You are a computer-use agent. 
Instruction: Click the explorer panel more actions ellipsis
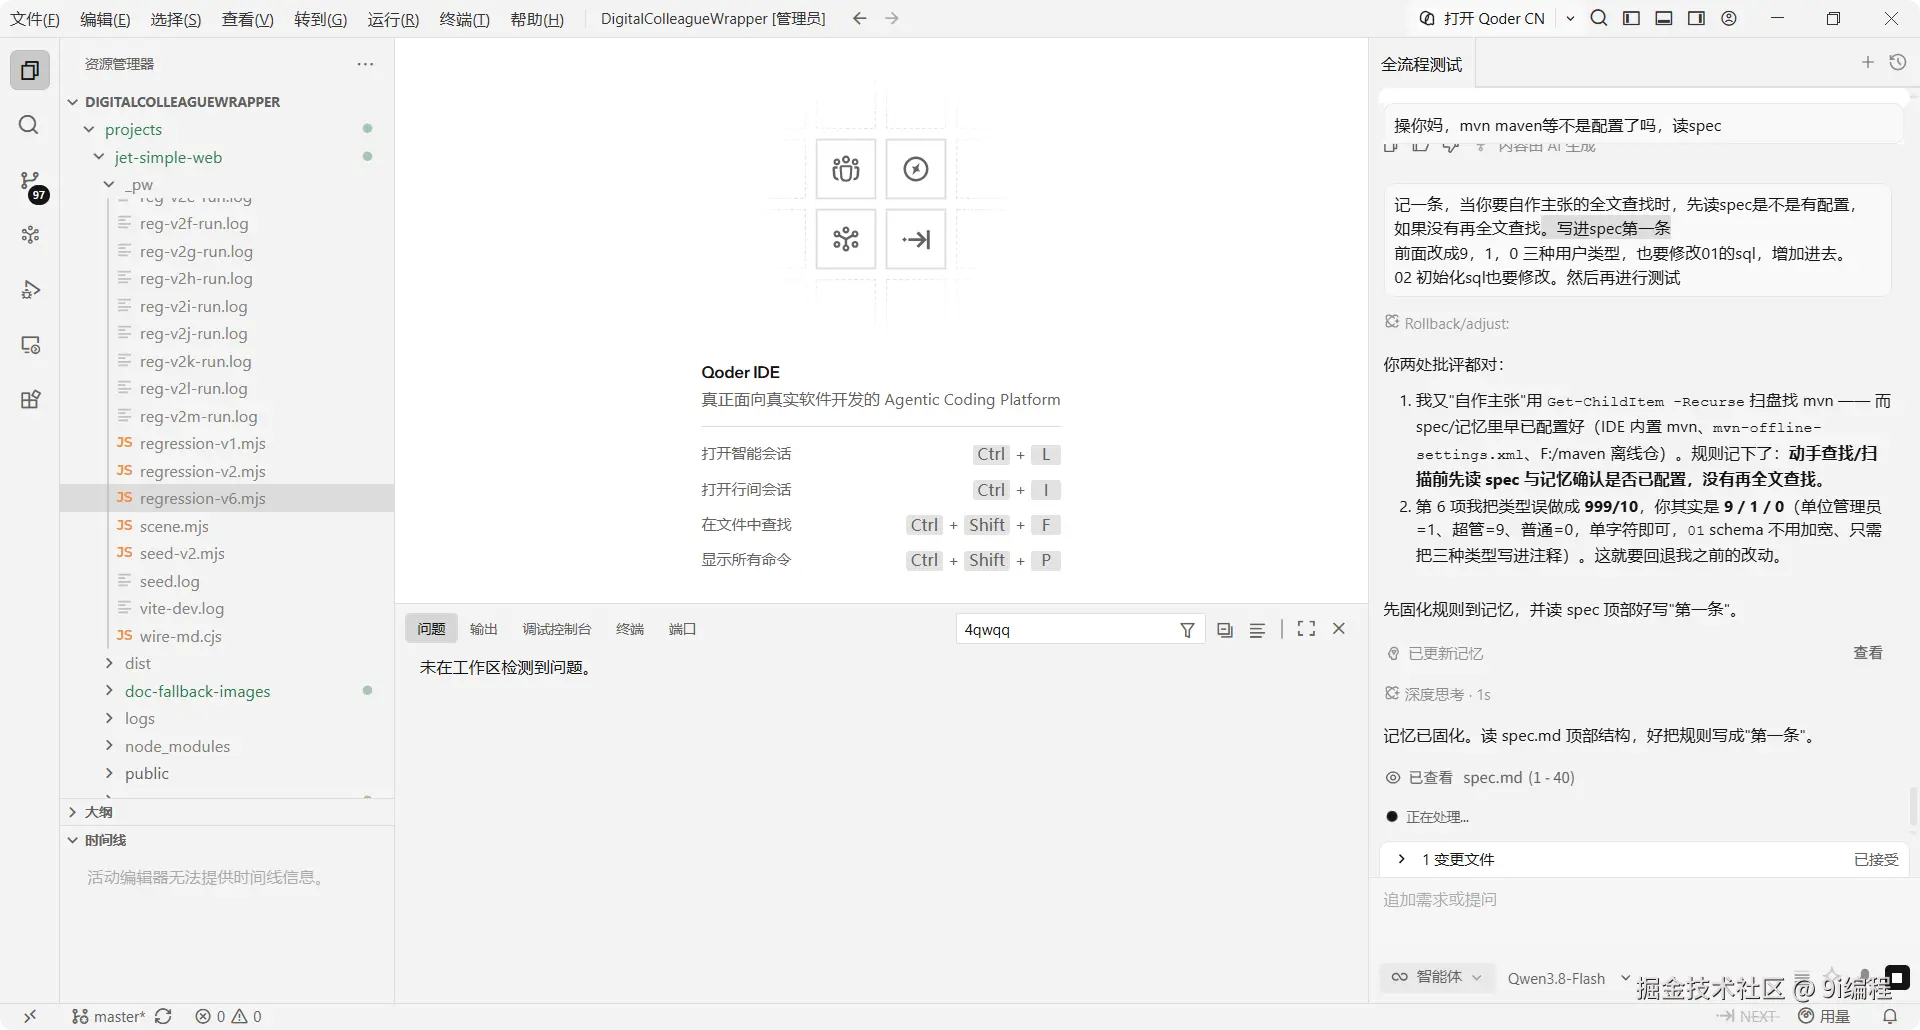point(365,64)
